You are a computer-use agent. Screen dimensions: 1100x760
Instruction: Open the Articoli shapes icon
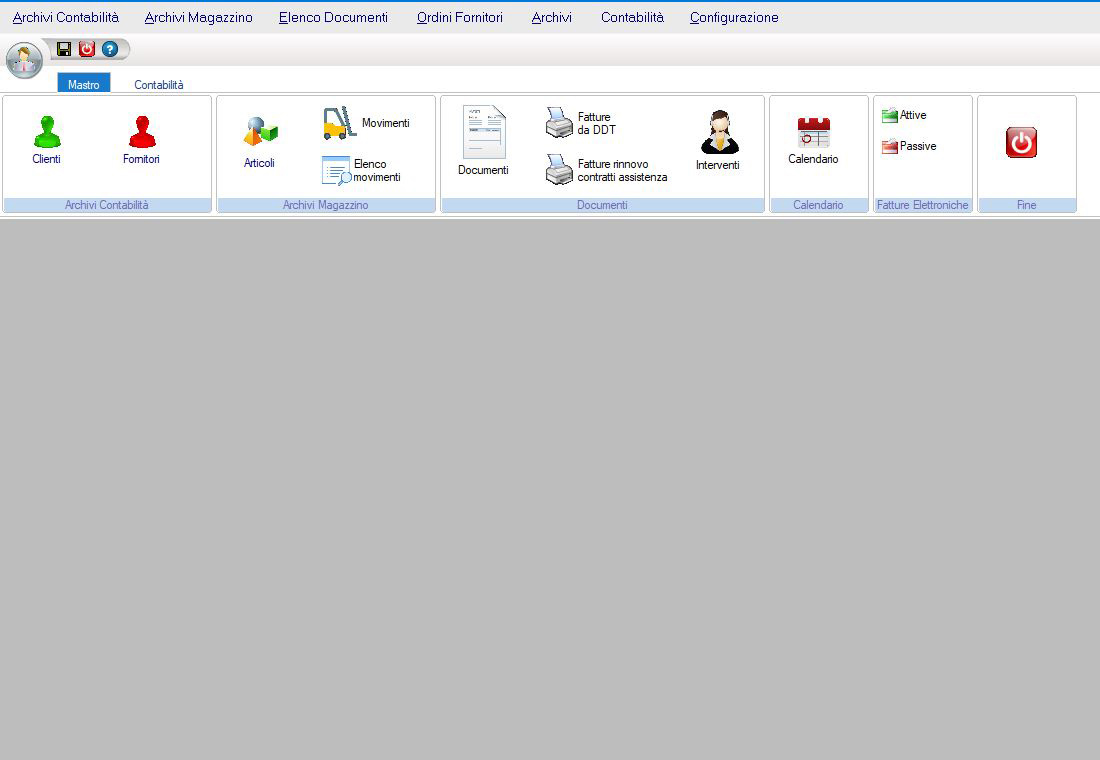(x=261, y=131)
